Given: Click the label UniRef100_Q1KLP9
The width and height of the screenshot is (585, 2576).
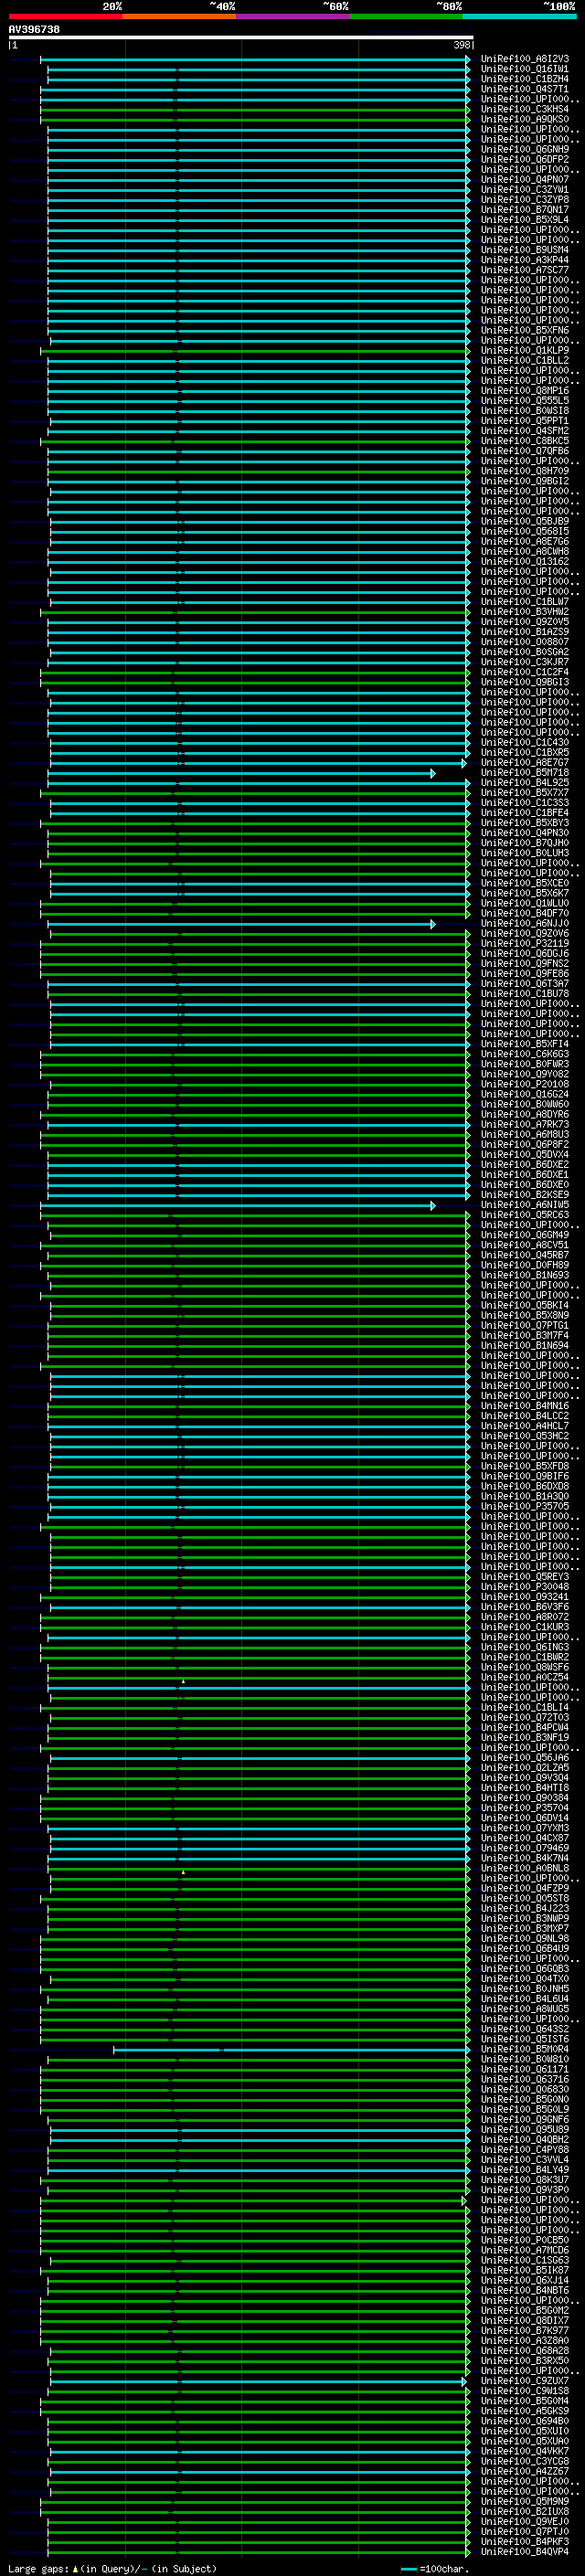Looking at the screenshot, I should [x=524, y=350].
